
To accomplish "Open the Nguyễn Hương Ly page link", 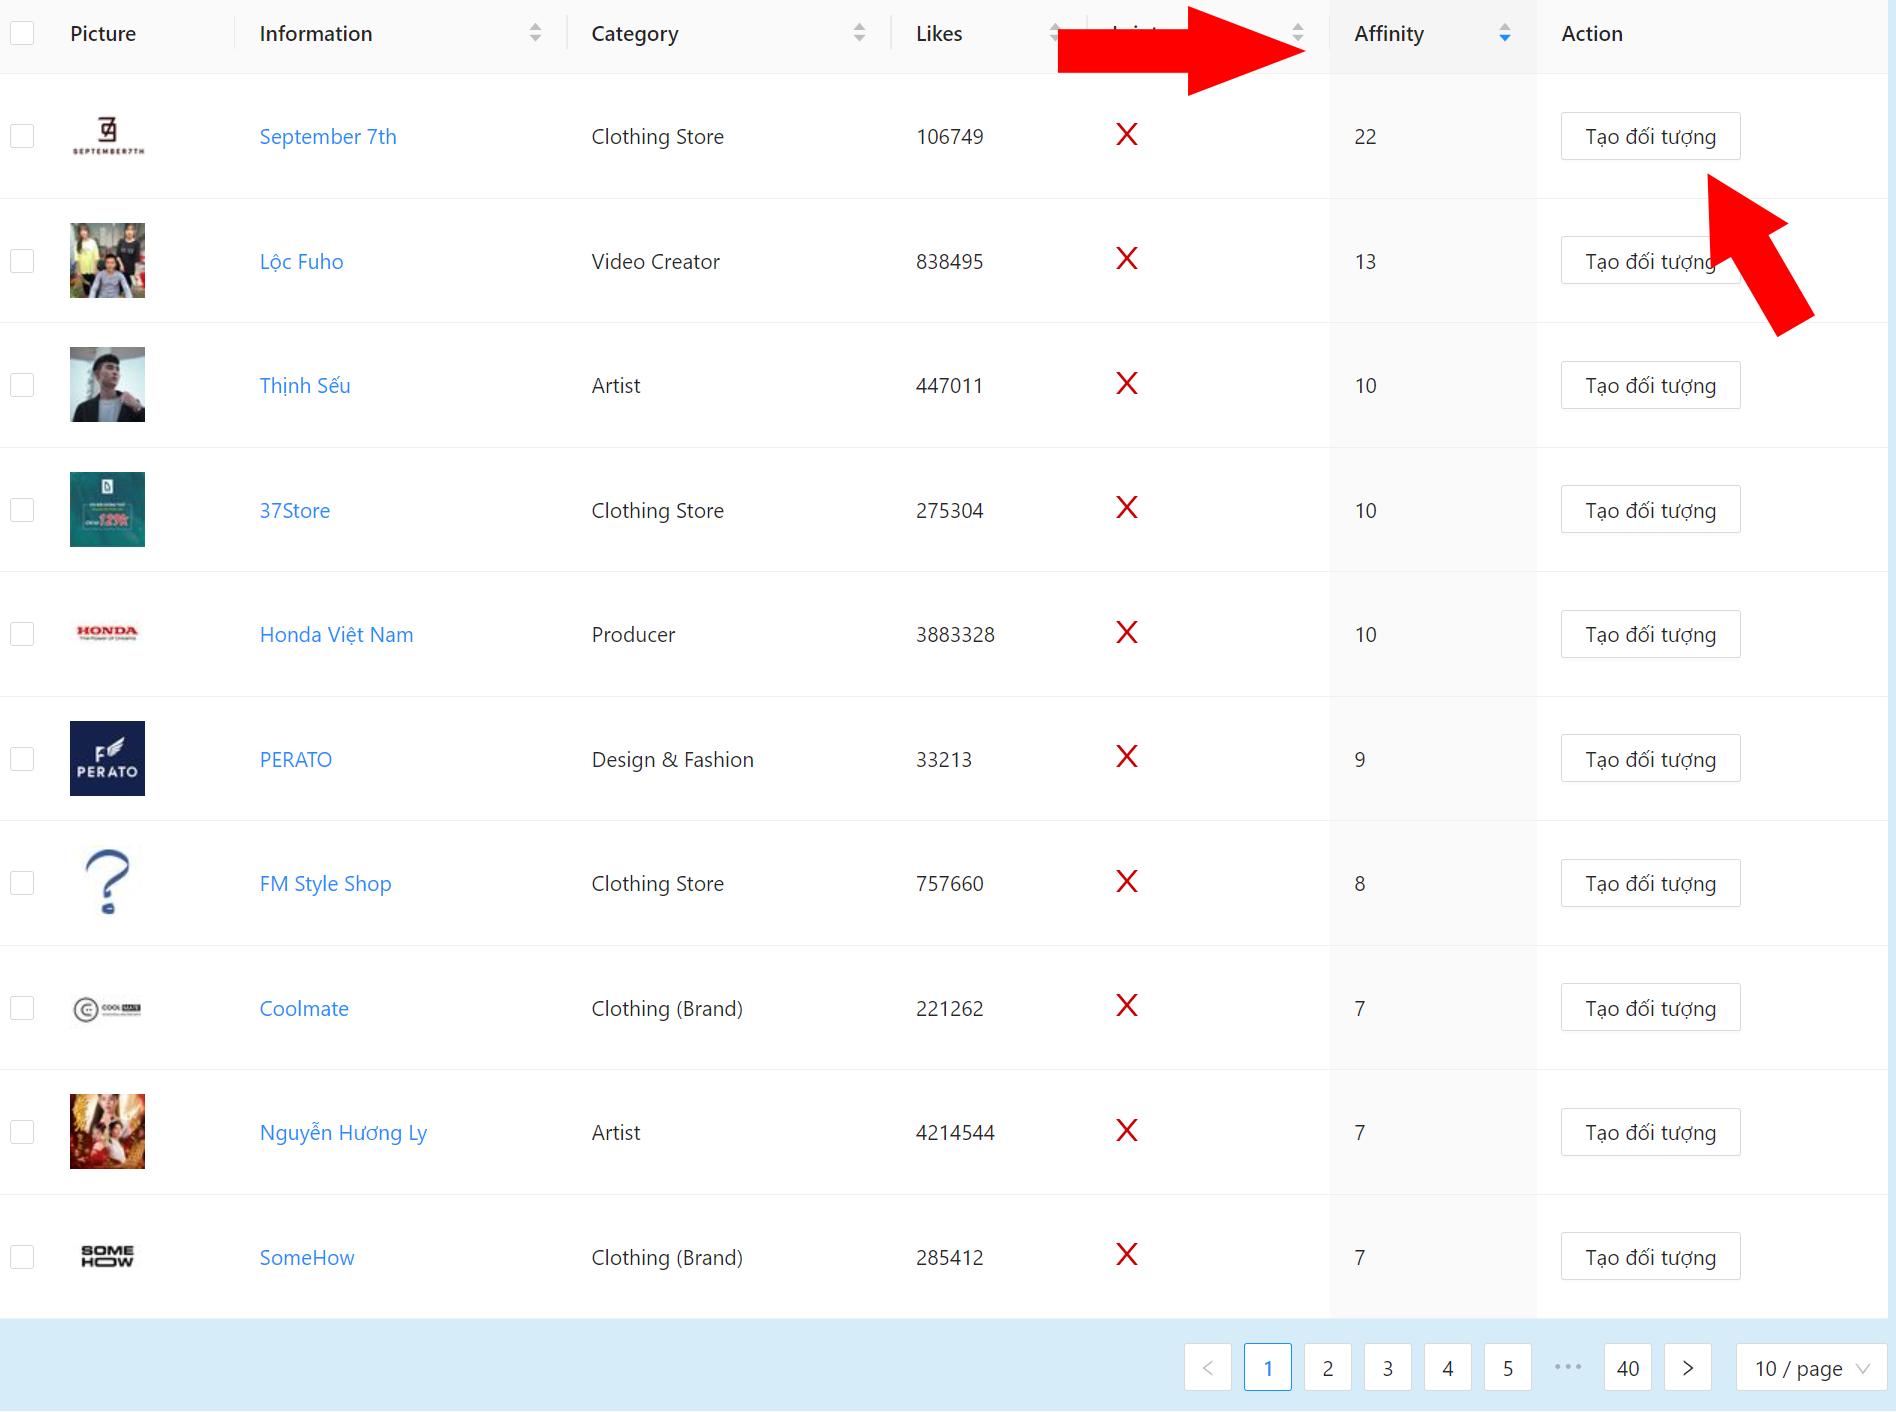I will (343, 1132).
